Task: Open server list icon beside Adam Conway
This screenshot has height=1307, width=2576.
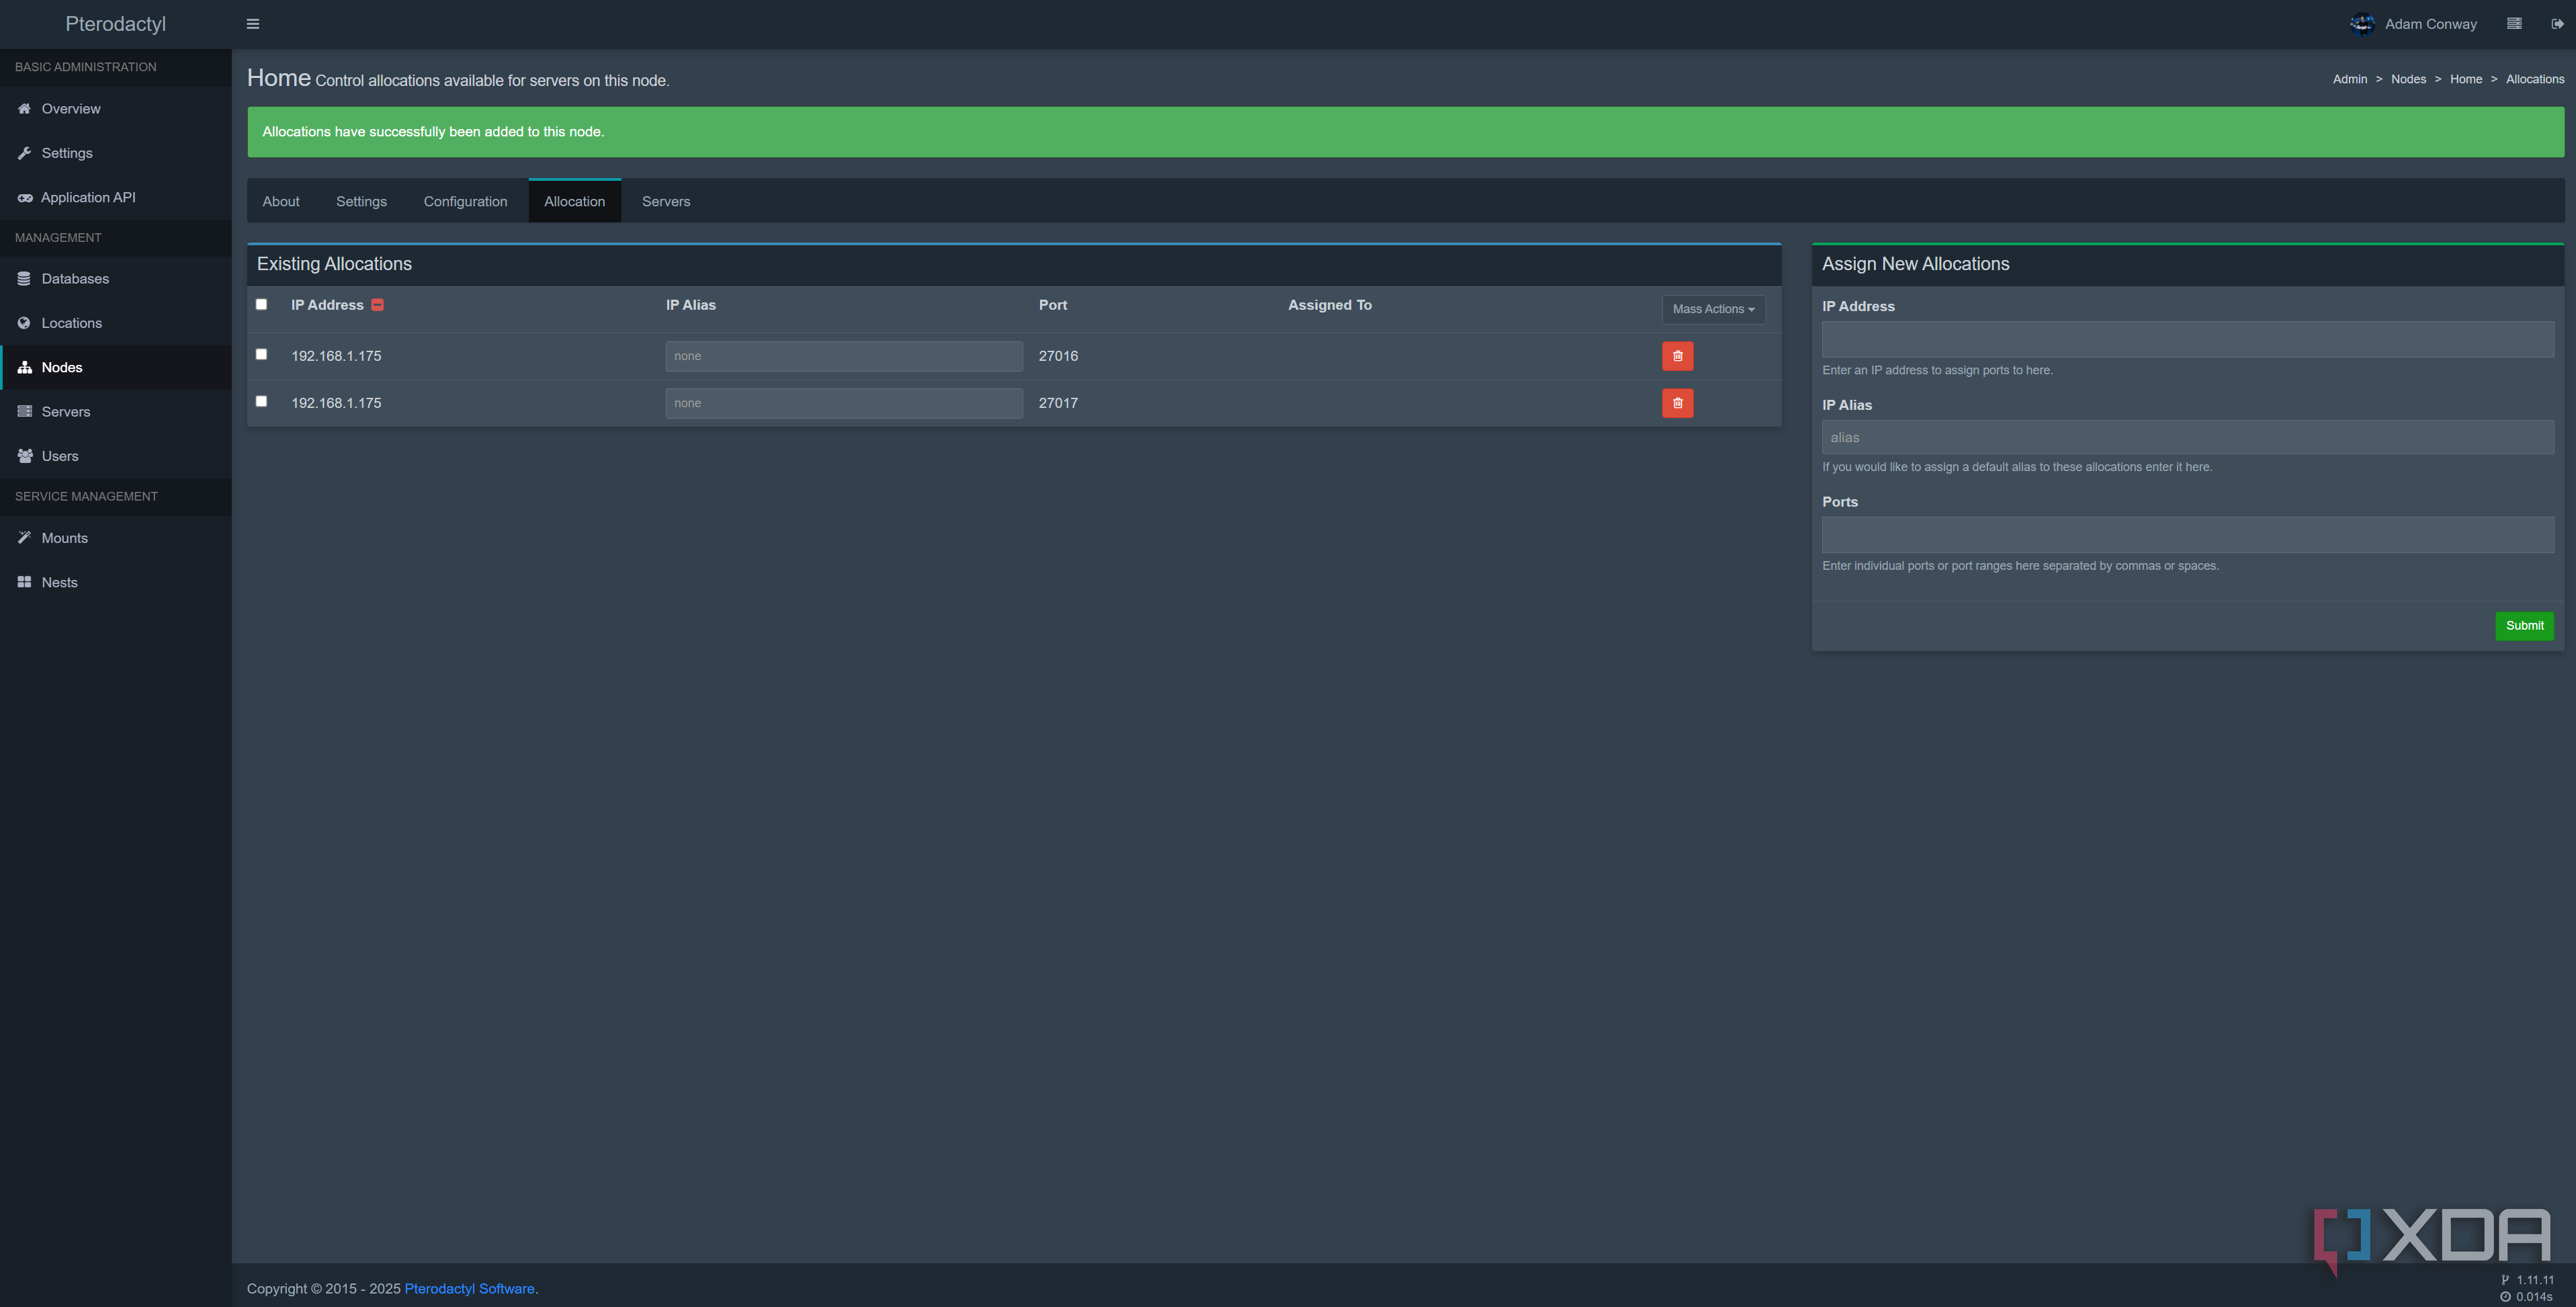Action: 2514,24
